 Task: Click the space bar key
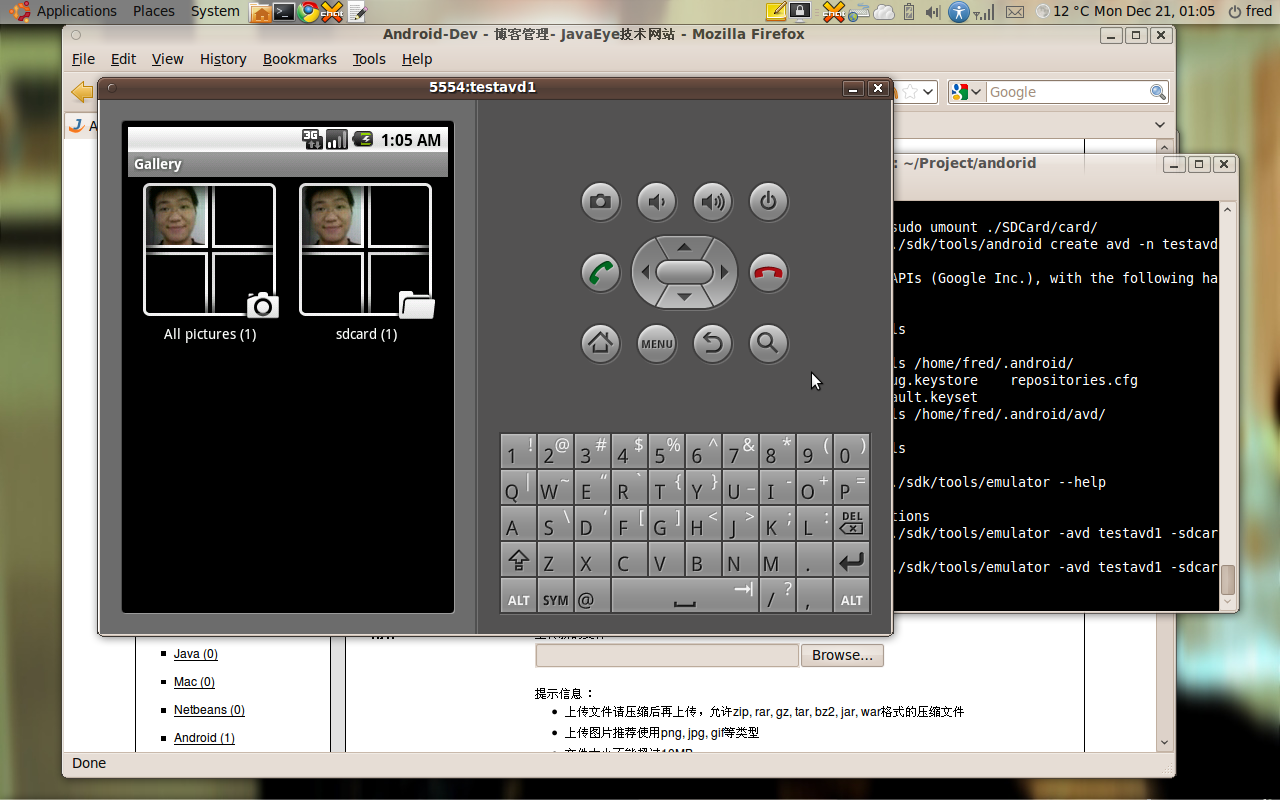coord(684,596)
